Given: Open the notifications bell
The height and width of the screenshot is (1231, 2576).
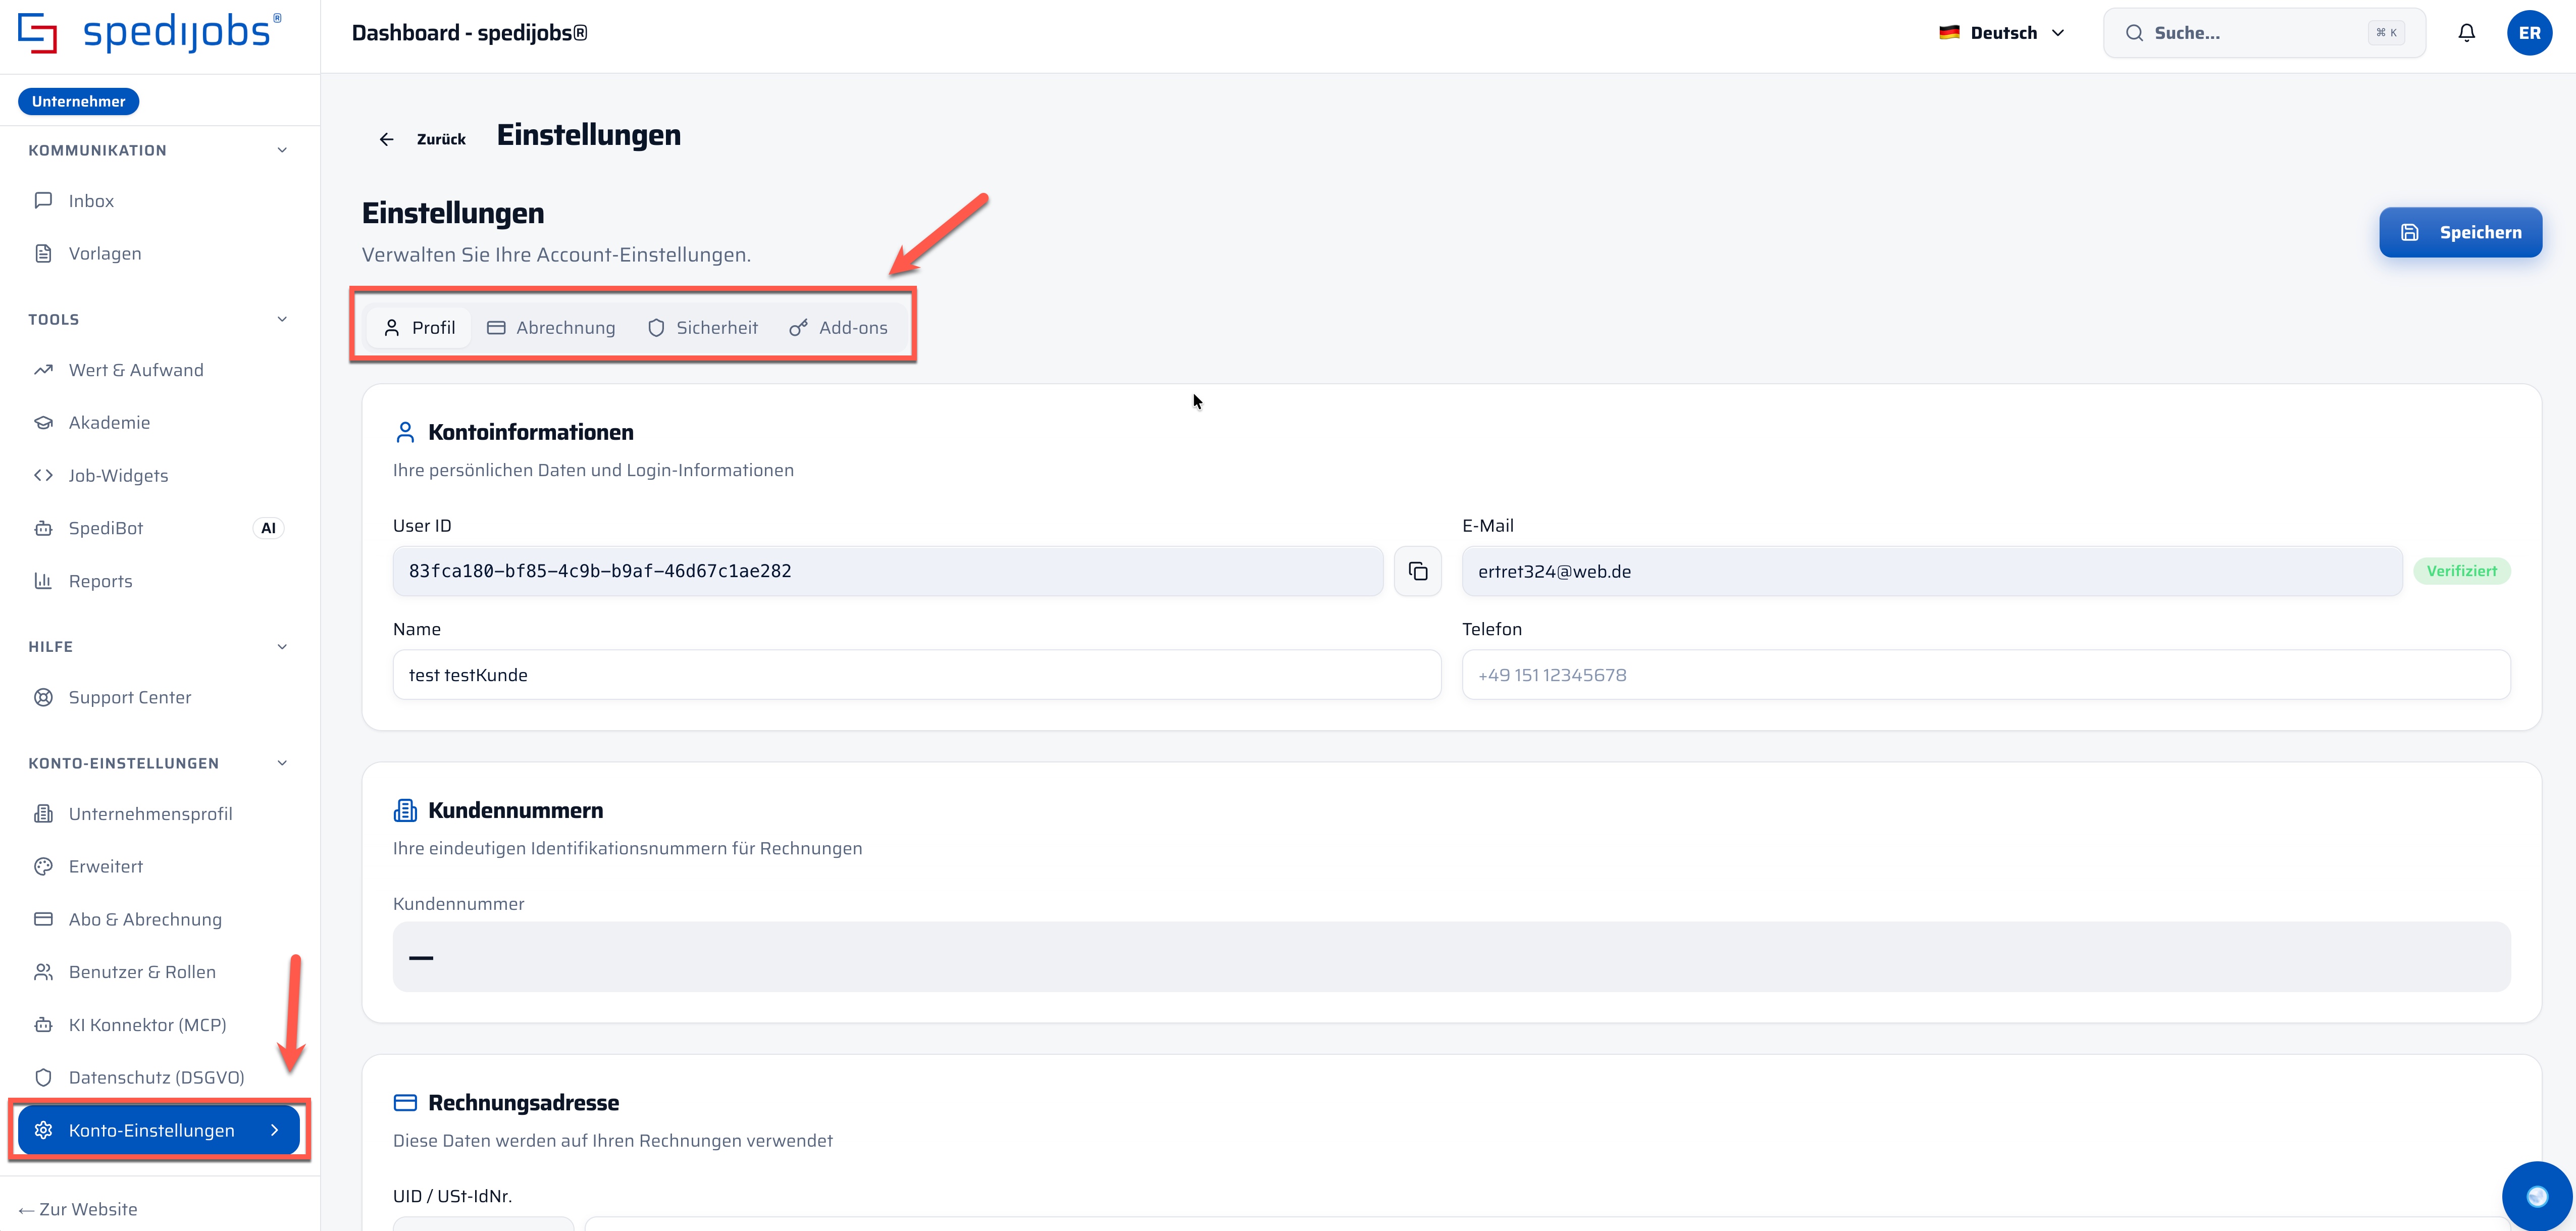Looking at the screenshot, I should [x=2466, y=33].
